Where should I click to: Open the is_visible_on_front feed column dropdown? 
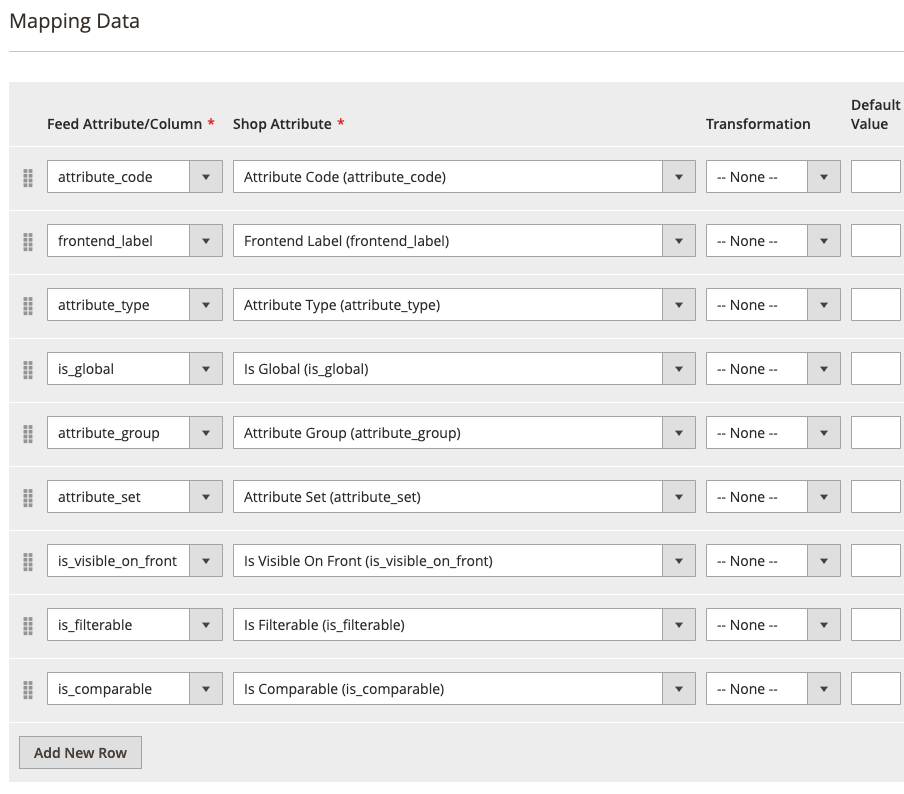point(135,560)
